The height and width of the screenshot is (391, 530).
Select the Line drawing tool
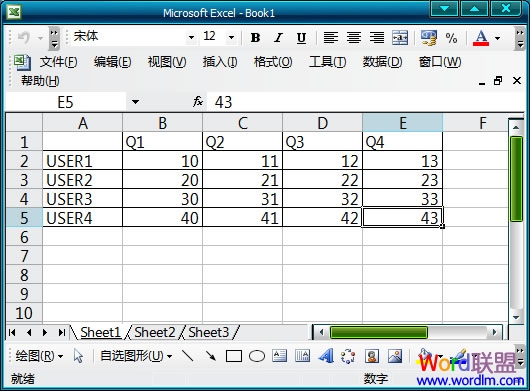[188, 356]
